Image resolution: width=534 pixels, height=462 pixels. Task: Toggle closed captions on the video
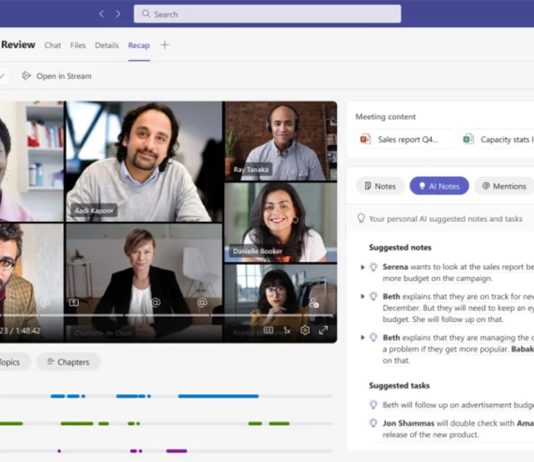(268, 330)
